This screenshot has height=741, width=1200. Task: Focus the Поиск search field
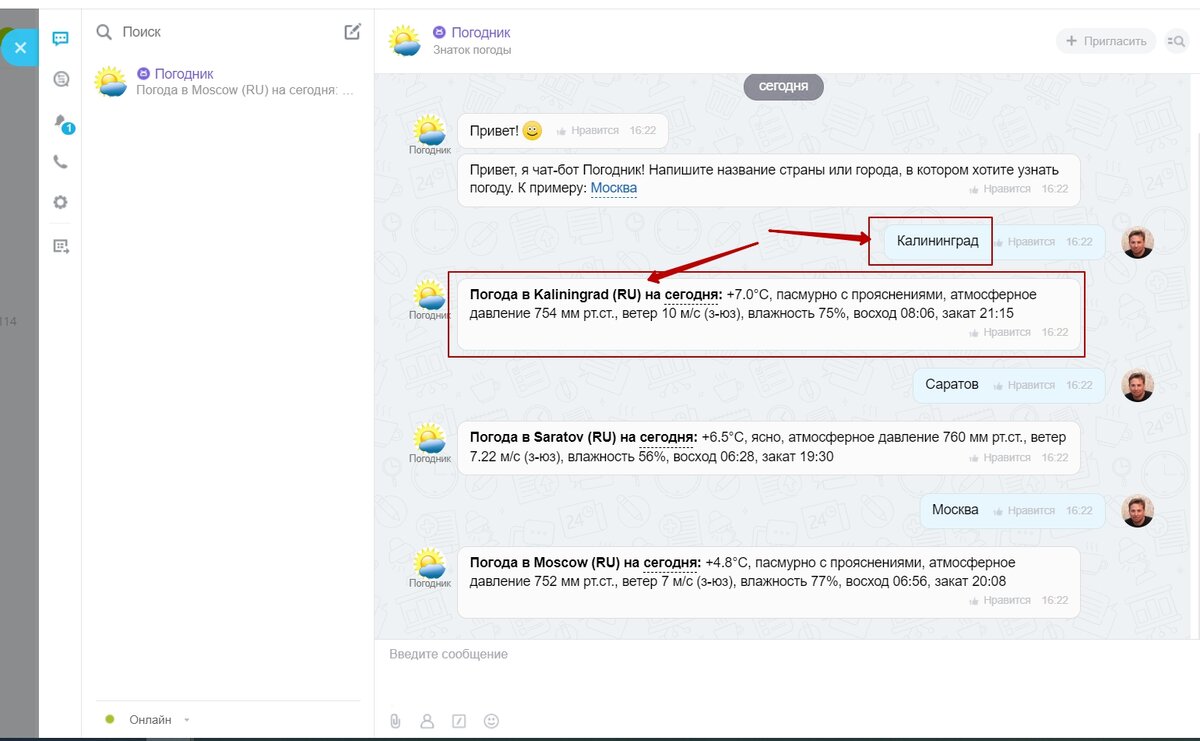coord(228,32)
